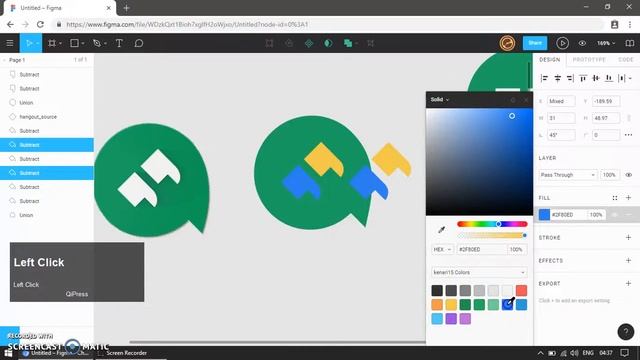The height and width of the screenshot is (360, 640).
Task: Add an Effect
Action: (x=629, y=260)
